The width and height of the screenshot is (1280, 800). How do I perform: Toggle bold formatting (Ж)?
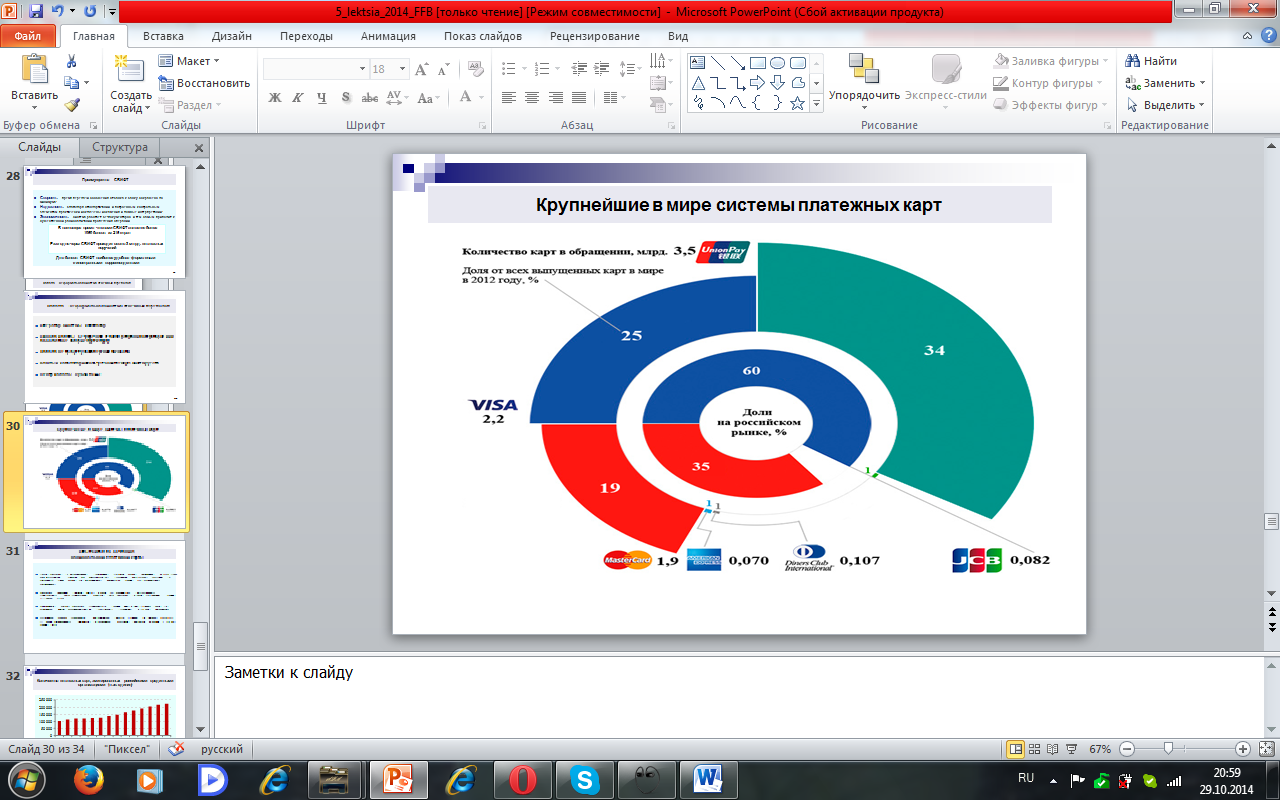[x=275, y=97]
